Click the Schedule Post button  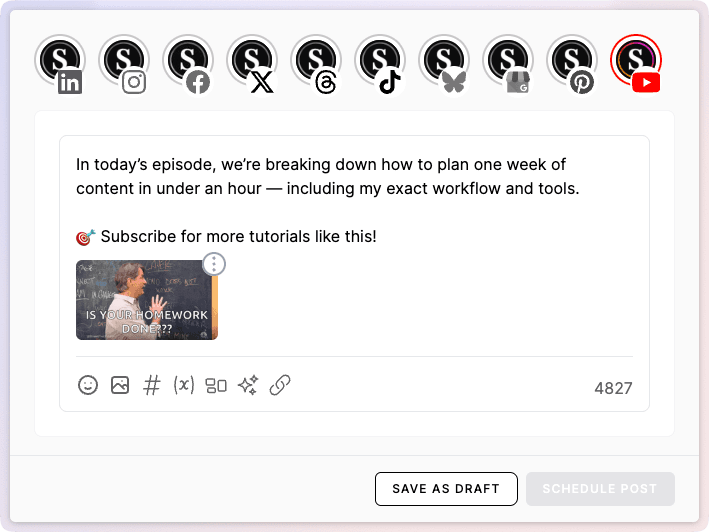600,489
